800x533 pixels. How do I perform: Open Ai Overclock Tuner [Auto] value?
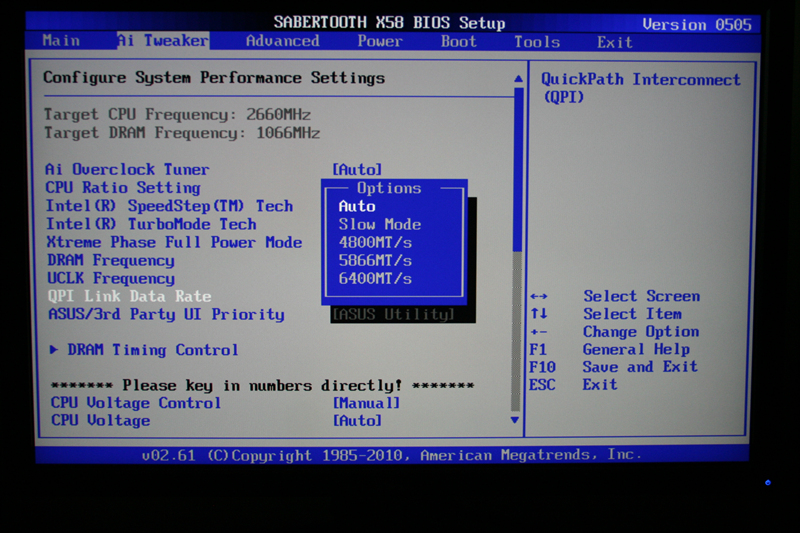coord(357,169)
